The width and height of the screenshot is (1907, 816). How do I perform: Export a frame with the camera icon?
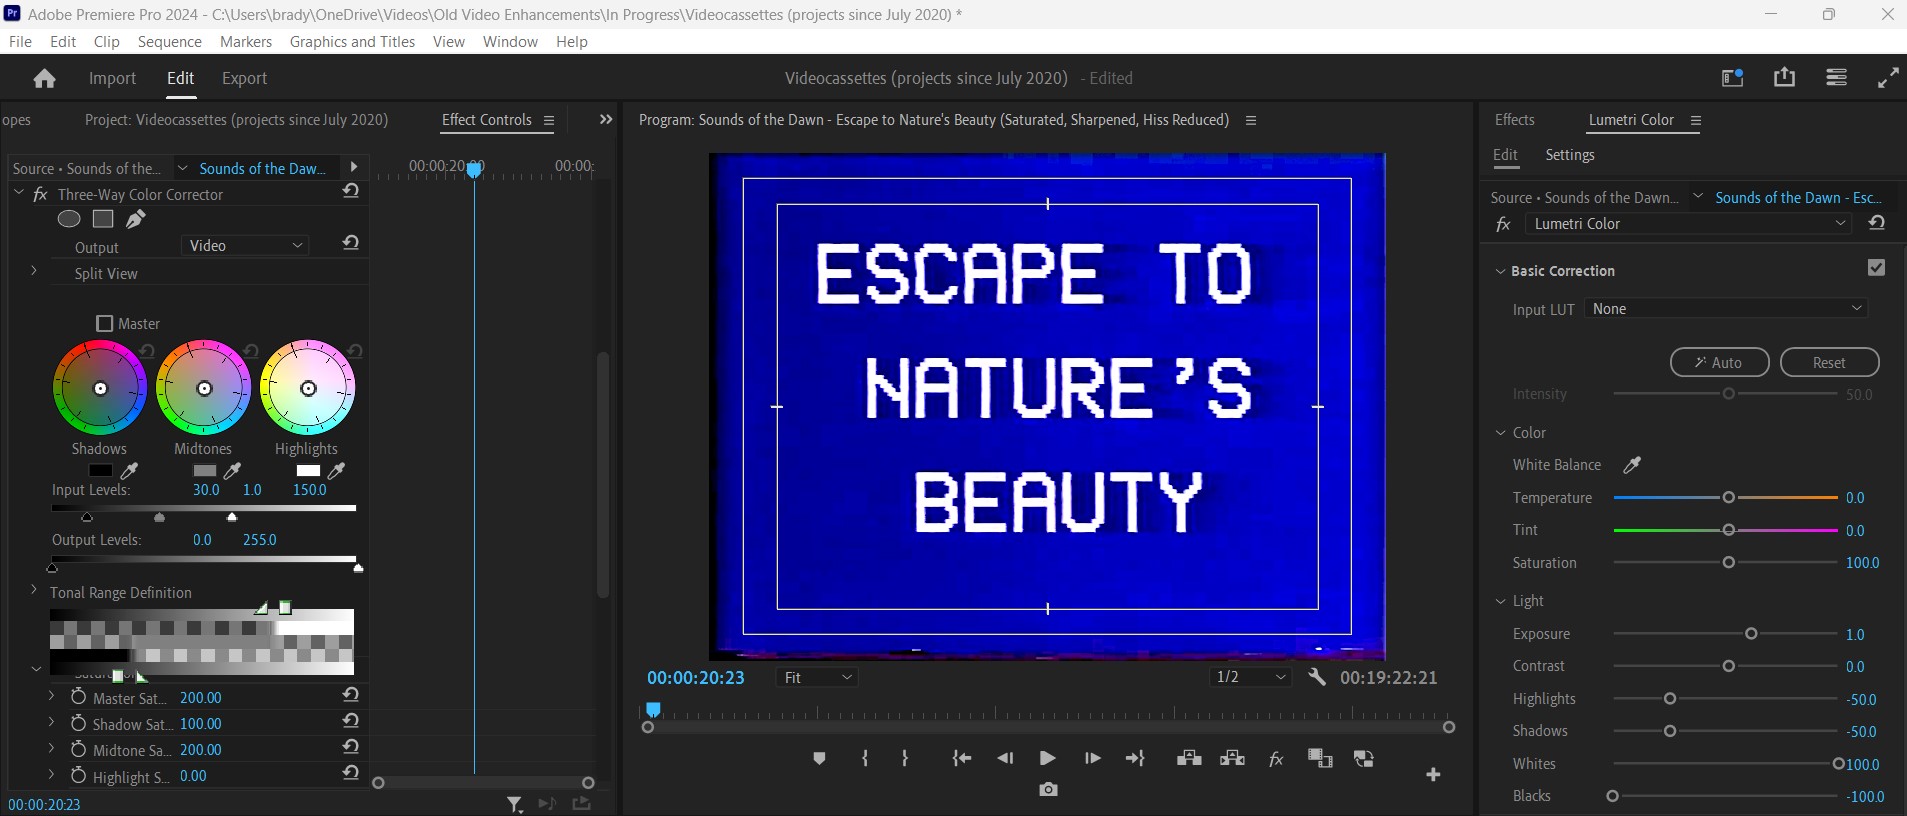pos(1048,790)
